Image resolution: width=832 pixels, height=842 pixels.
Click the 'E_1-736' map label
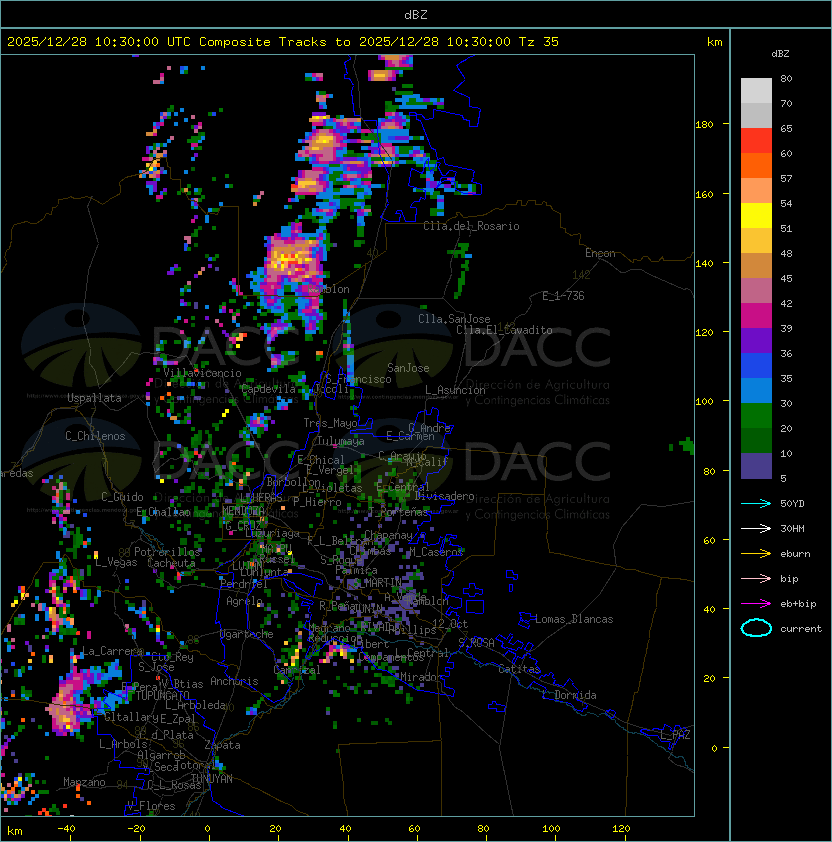click(563, 296)
